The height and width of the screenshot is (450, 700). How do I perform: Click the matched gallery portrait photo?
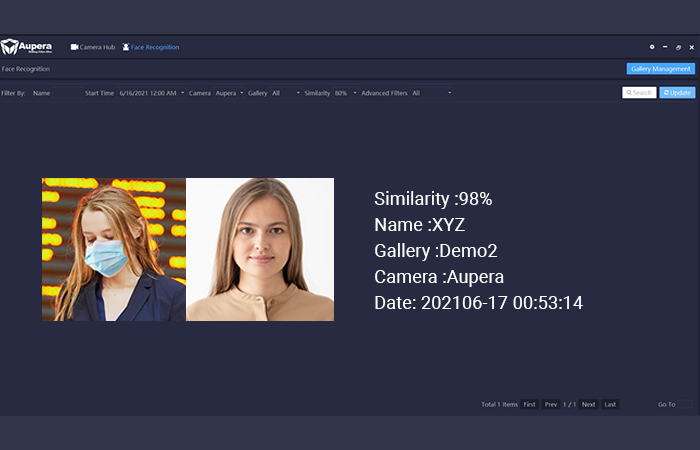pos(260,249)
